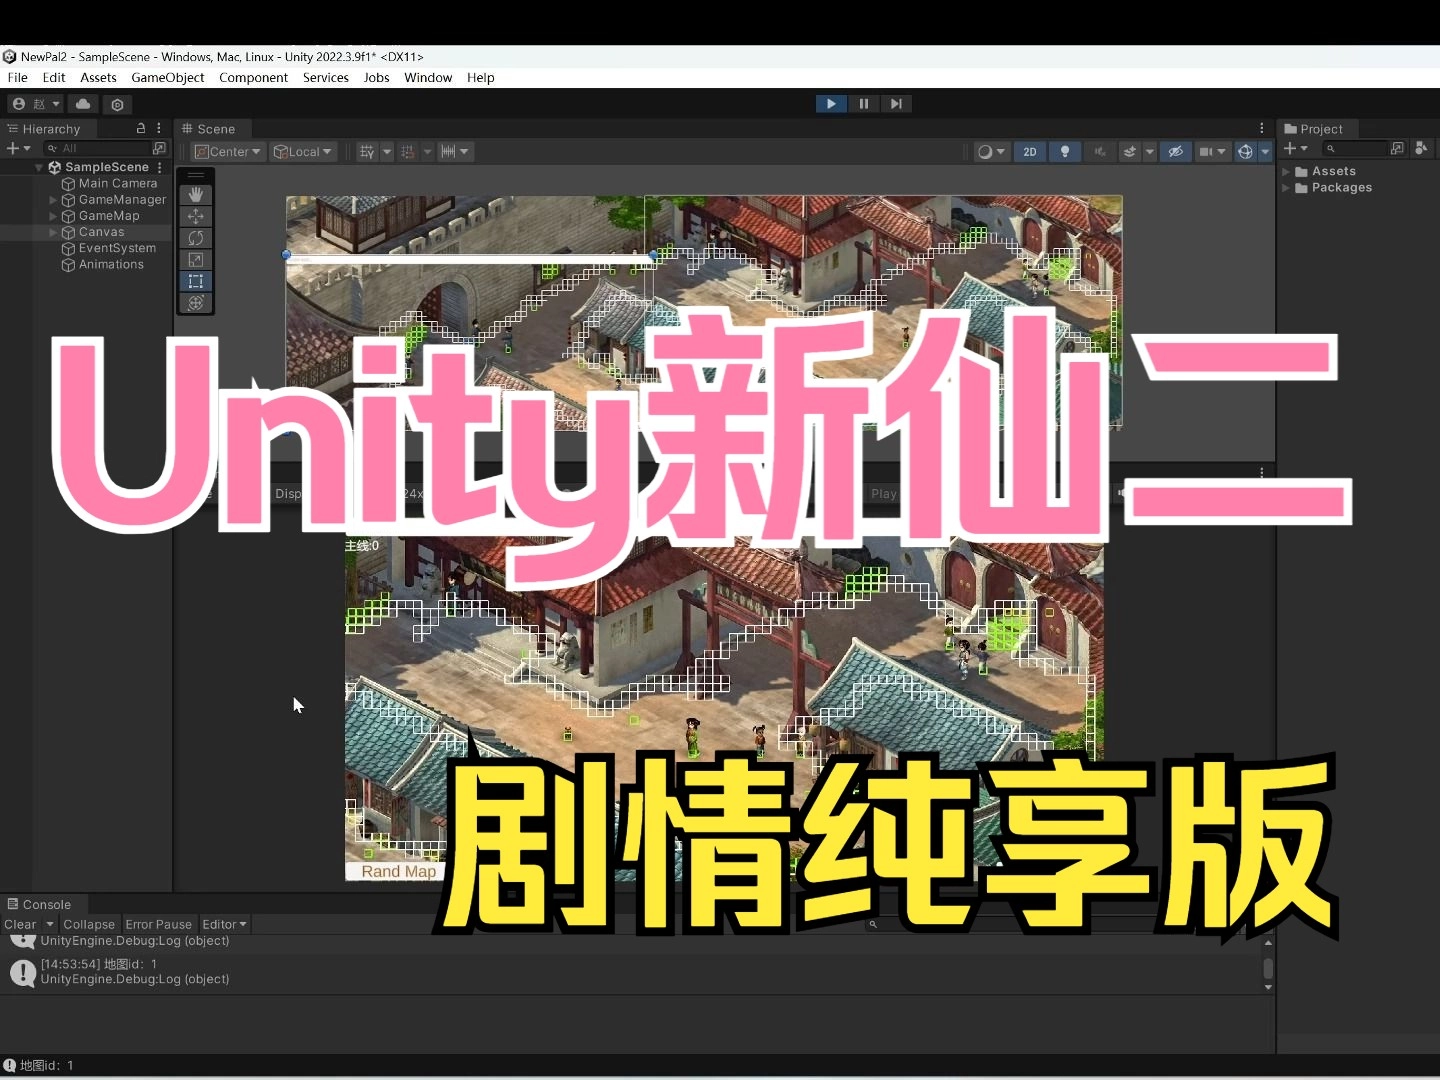Expand the GameManager object in Hierarchy
Image resolution: width=1440 pixels, height=1080 pixels.
point(53,200)
